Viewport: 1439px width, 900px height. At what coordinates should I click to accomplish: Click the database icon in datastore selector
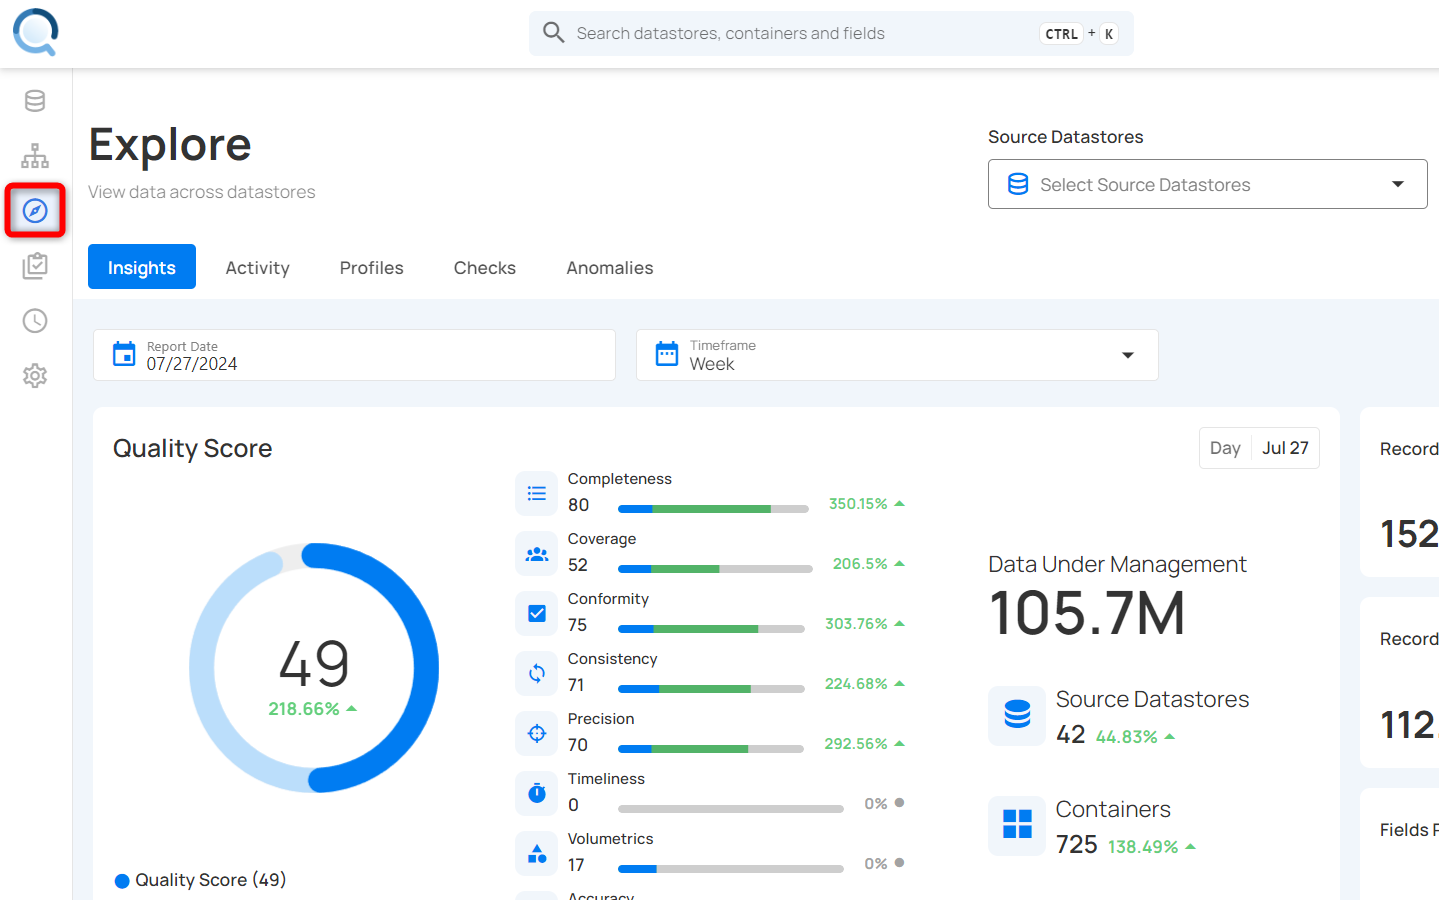[1018, 184]
